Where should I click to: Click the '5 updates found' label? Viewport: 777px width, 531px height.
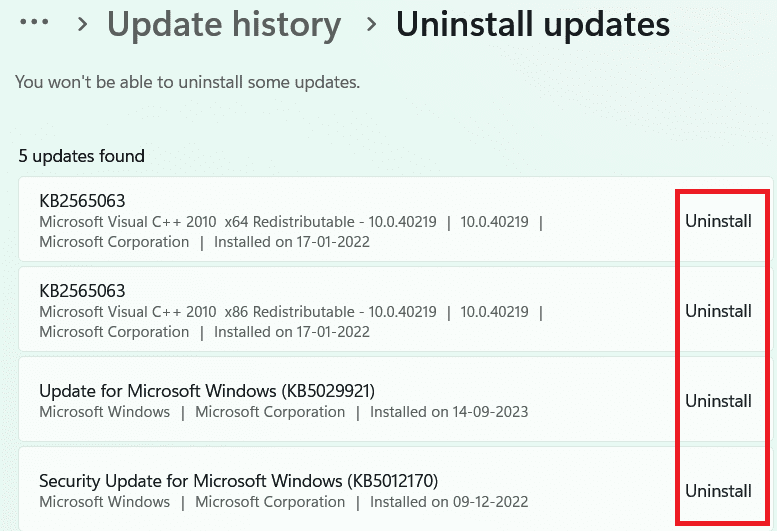82,156
